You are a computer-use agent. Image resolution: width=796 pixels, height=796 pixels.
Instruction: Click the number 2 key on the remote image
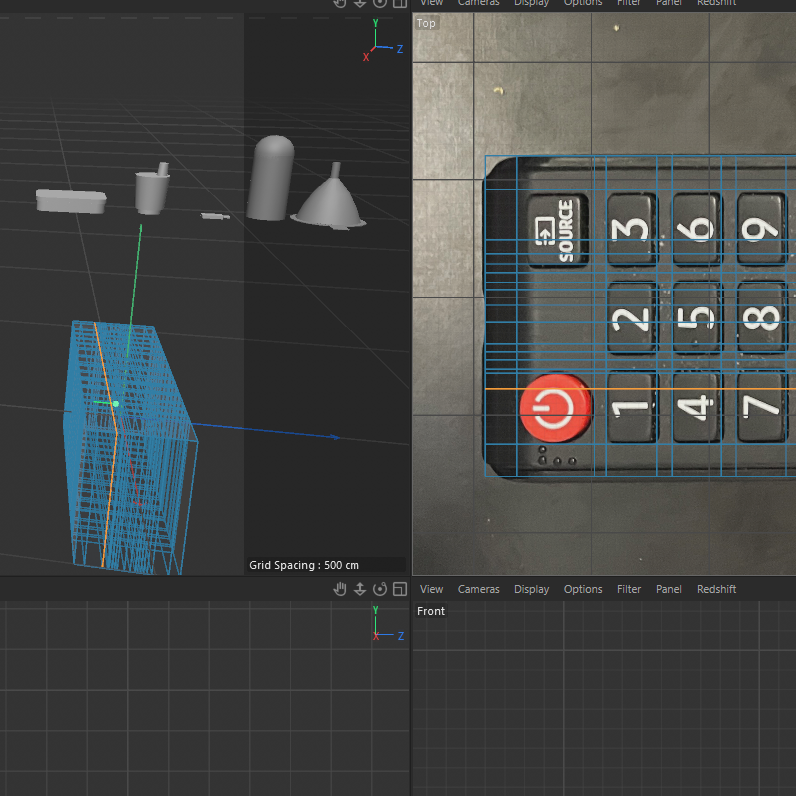[631, 318]
